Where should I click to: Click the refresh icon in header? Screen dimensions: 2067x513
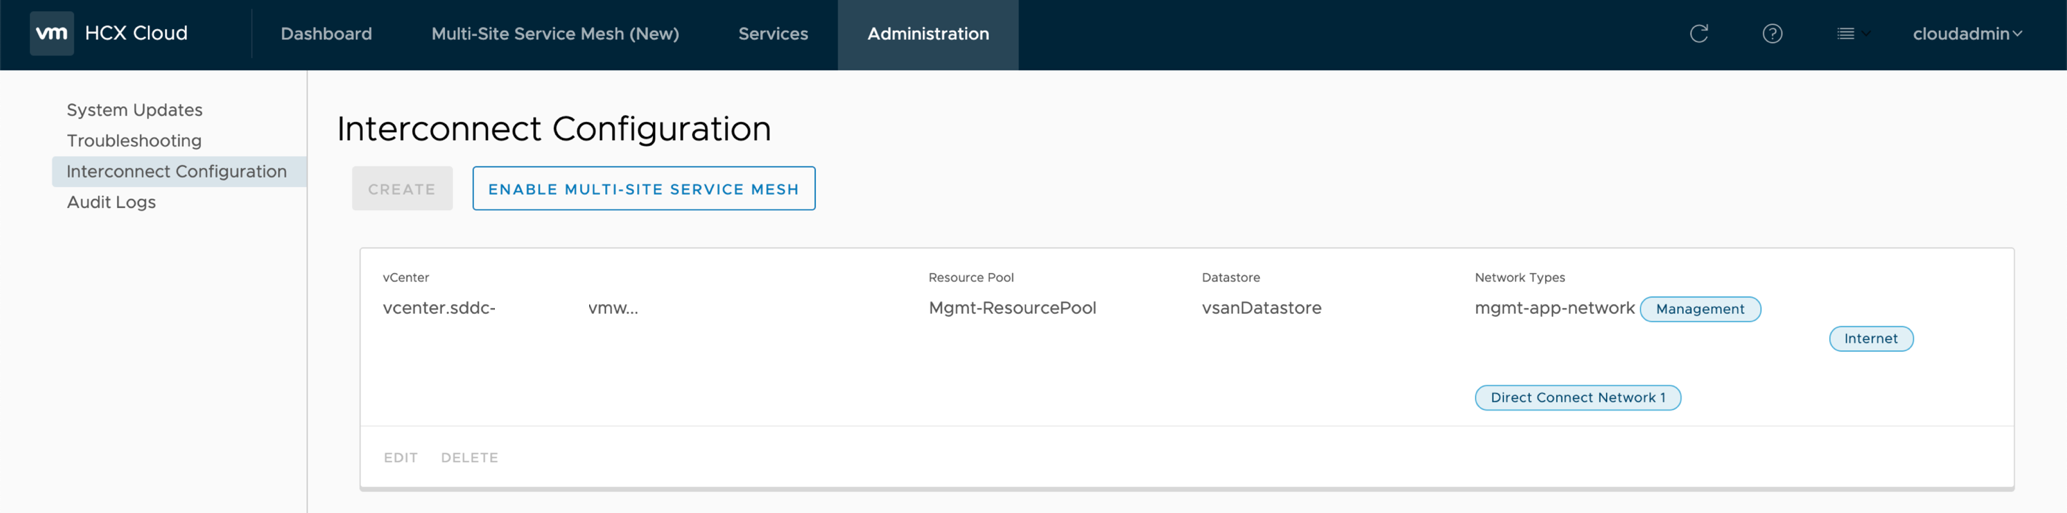point(1698,34)
